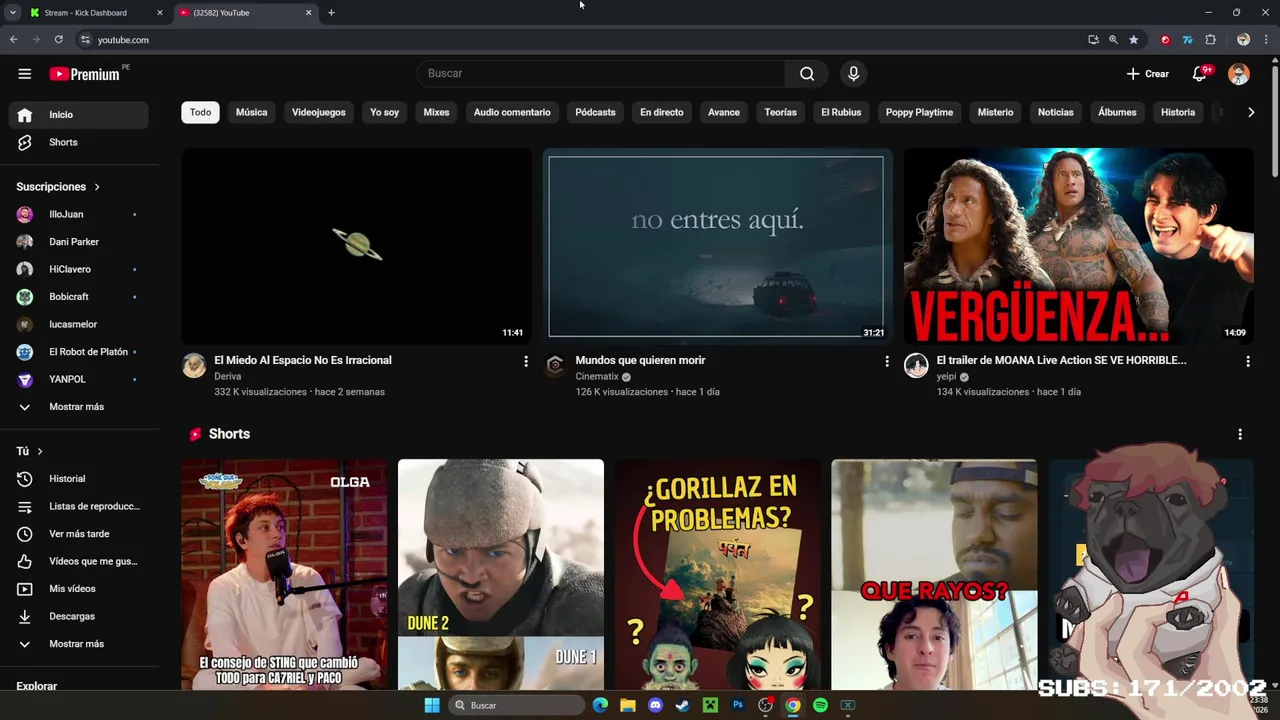1280x720 pixels.
Task: Open the hamburger guide menu
Action: pos(25,74)
